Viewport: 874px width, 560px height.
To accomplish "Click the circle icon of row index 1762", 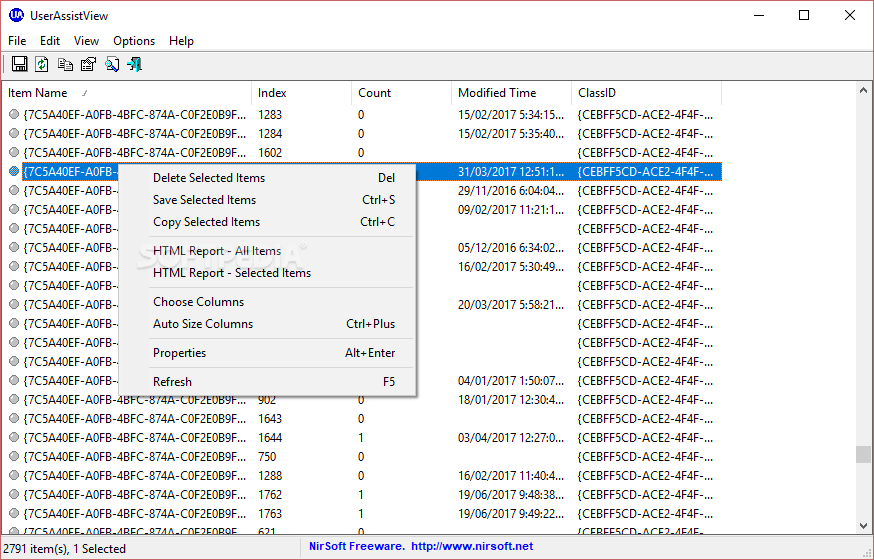I will pos(14,494).
